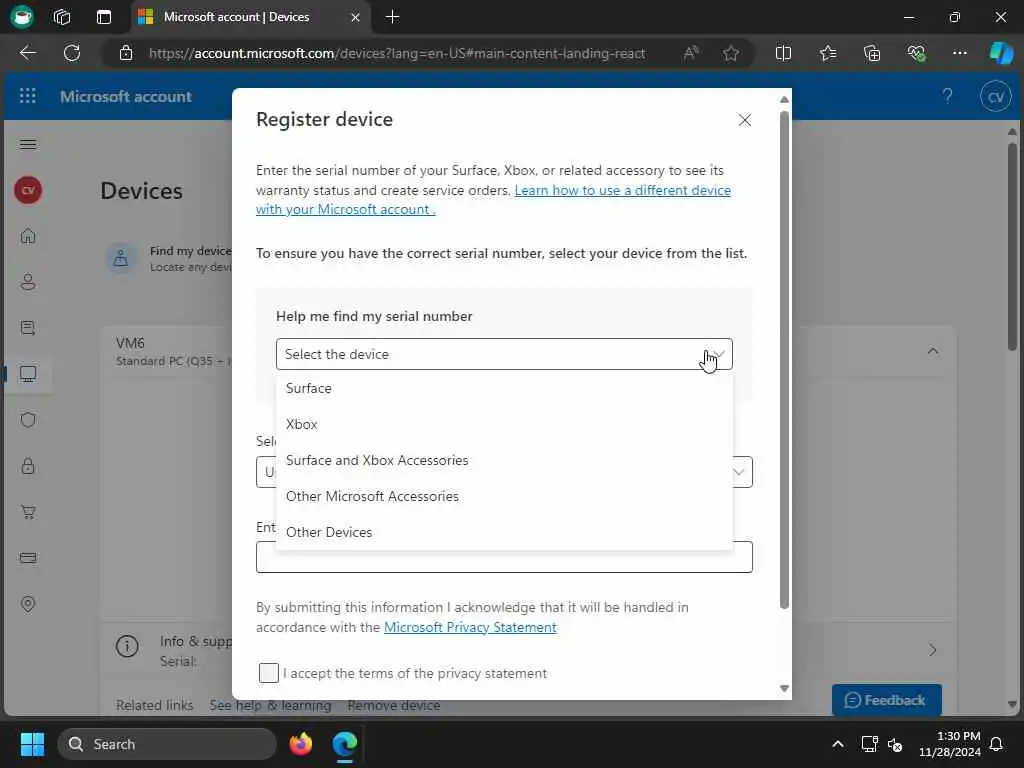Open Order history cart icon in sidebar
The width and height of the screenshot is (1024, 768).
(28, 512)
